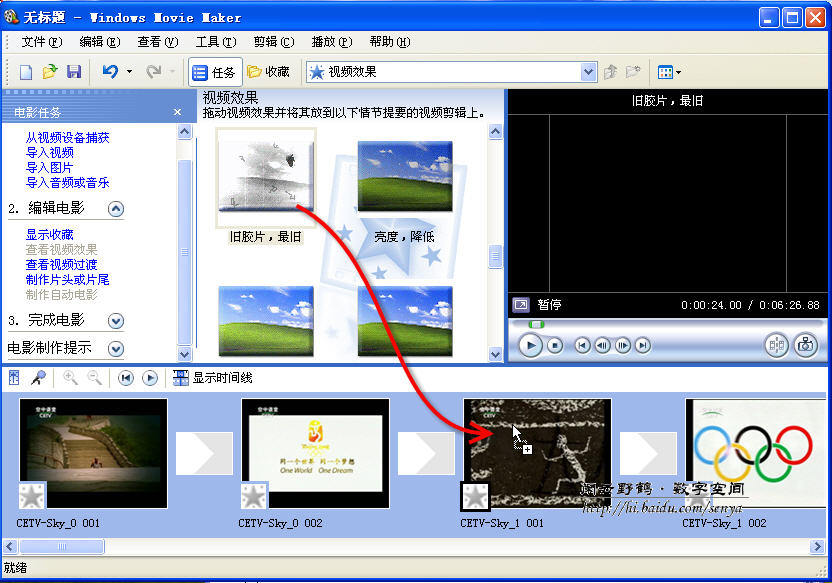Click the Set Audio Levels icon
Screen dimensions: 832x583
pyautogui.click(x=14, y=378)
